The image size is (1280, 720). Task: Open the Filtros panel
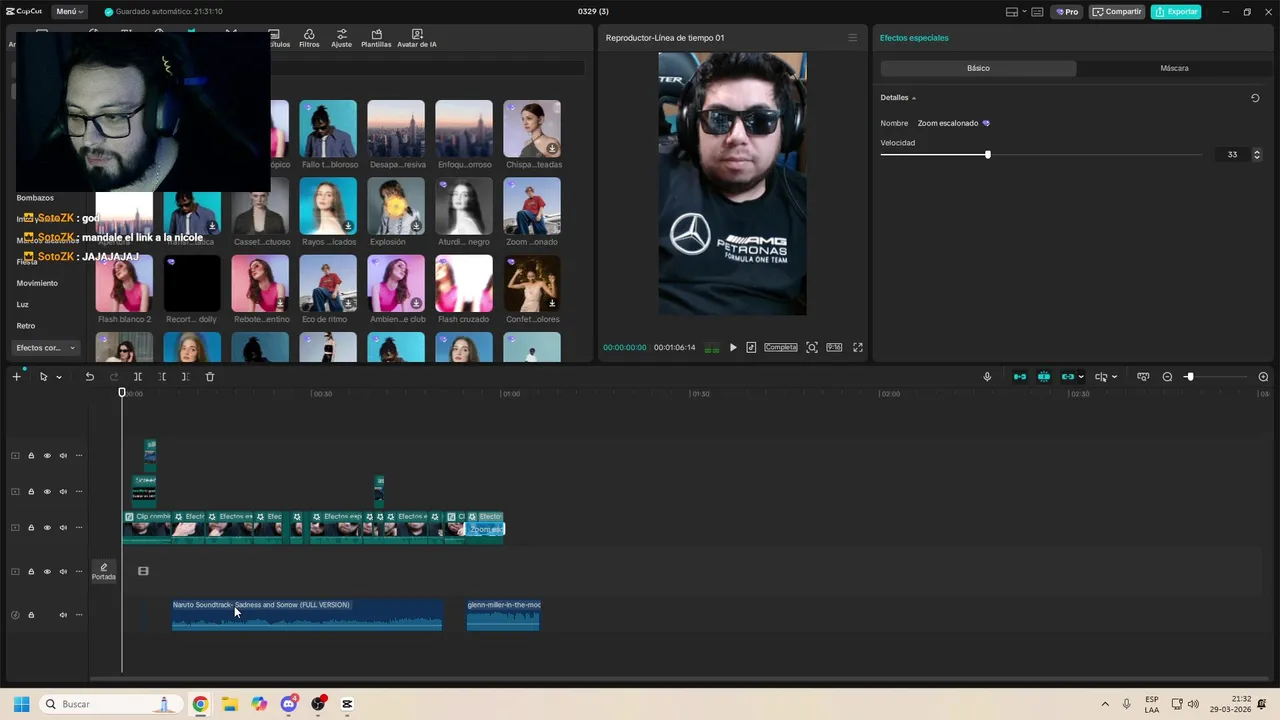pyautogui.click(x=309, y=38)
